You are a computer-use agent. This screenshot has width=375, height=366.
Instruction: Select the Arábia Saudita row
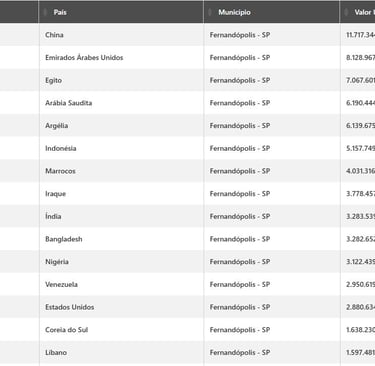(x=187, y=103)
